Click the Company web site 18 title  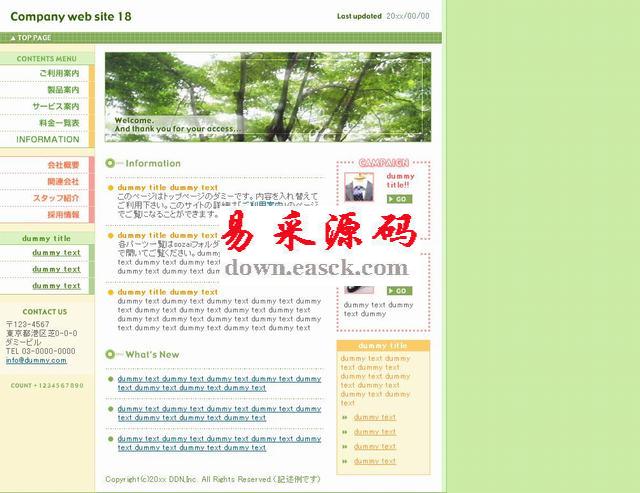tap(71, 16)
